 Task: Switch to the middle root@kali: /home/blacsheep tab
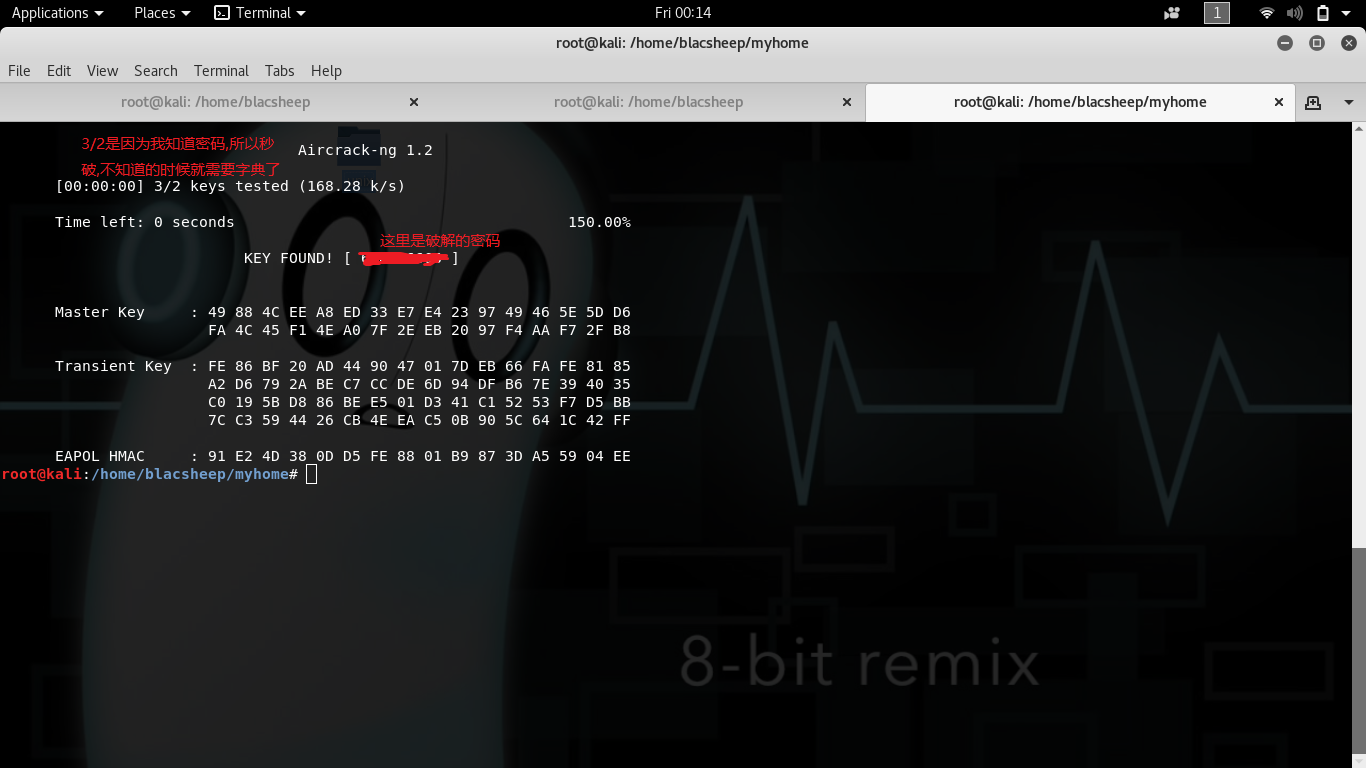648,102
